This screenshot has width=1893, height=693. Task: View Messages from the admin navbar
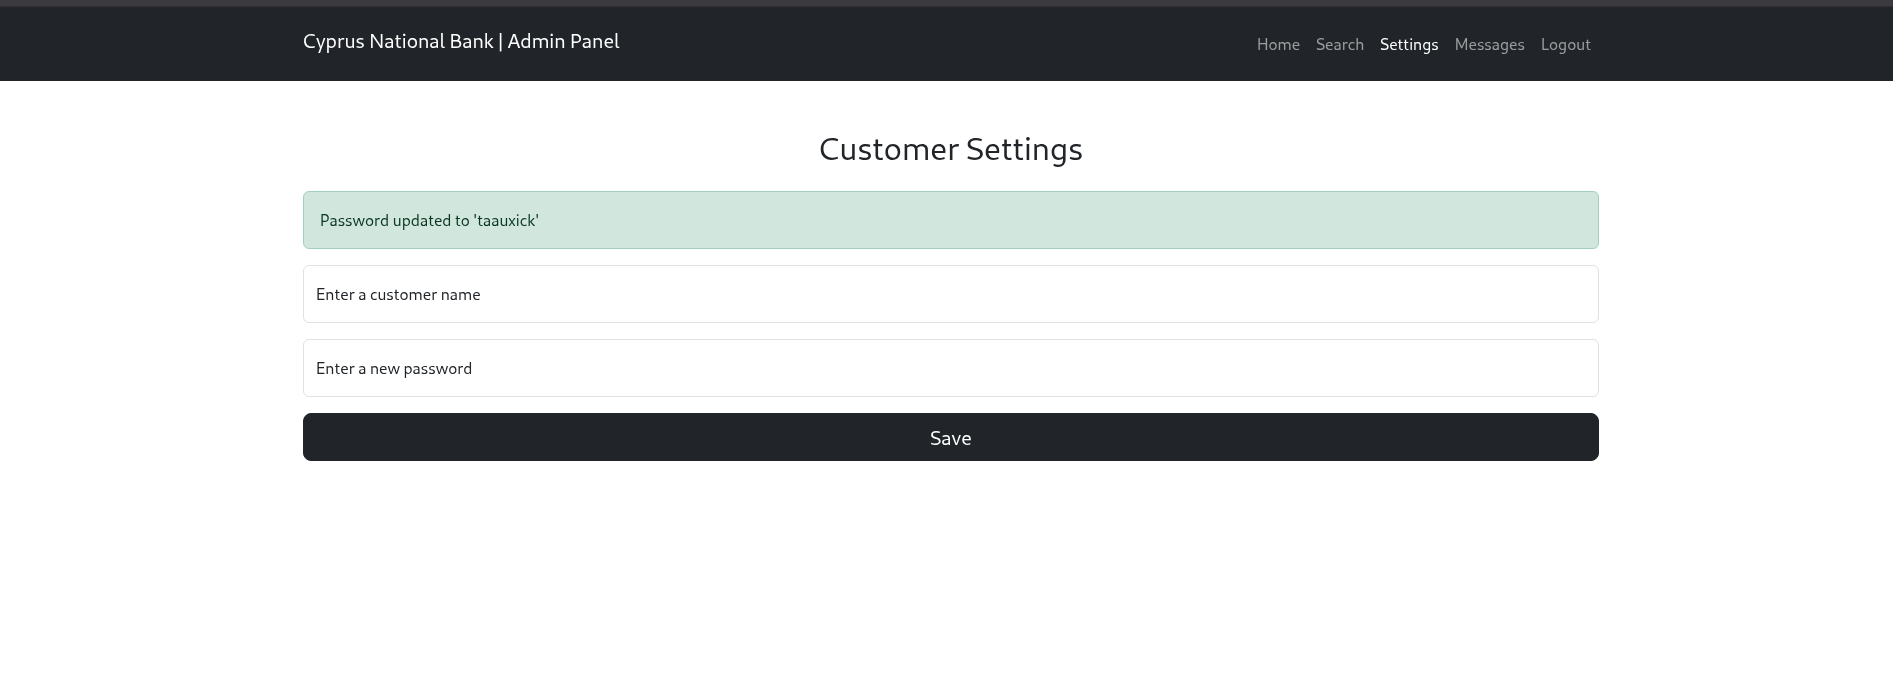coord(1489,44)
